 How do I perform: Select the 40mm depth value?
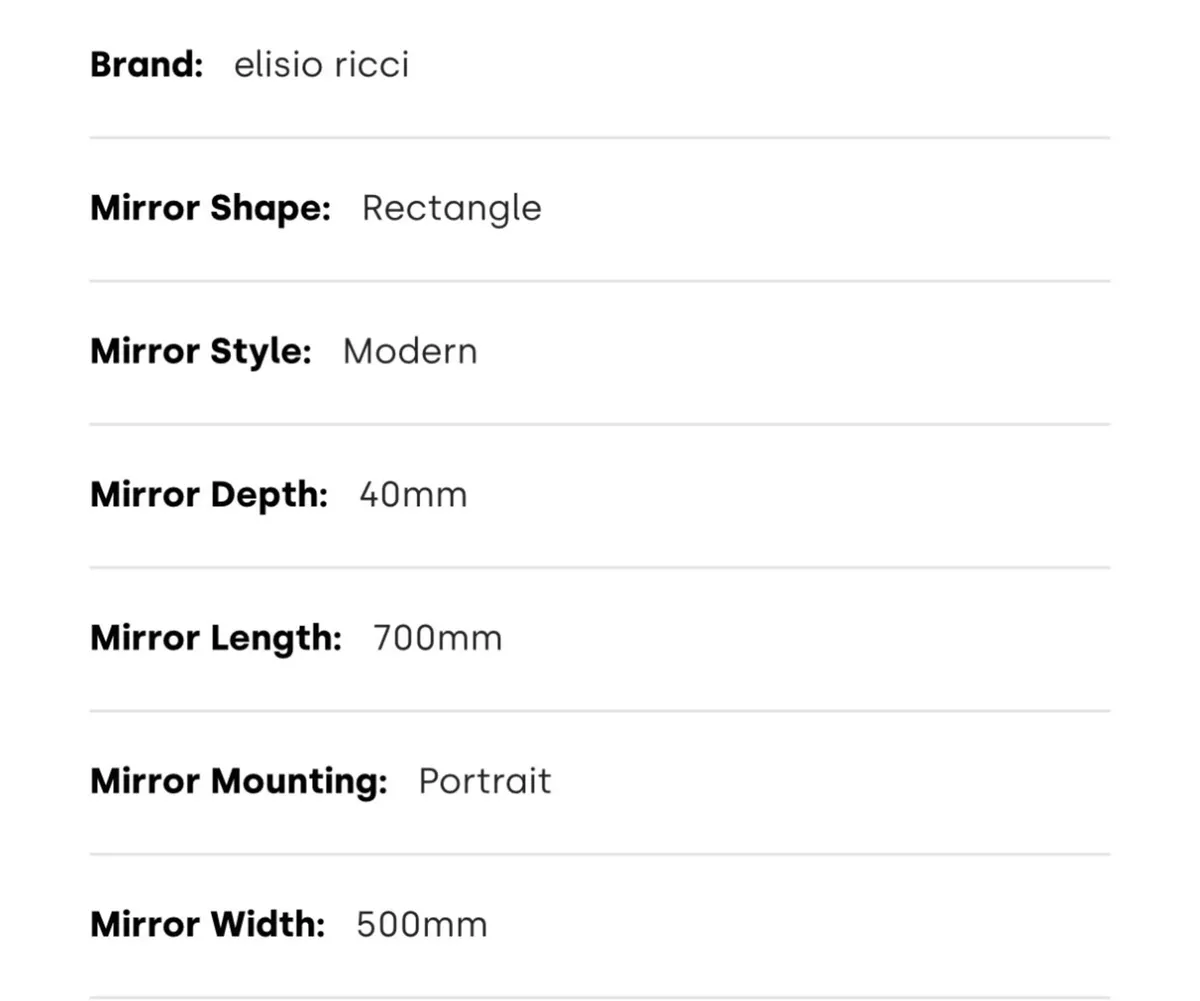pos(413,494)
